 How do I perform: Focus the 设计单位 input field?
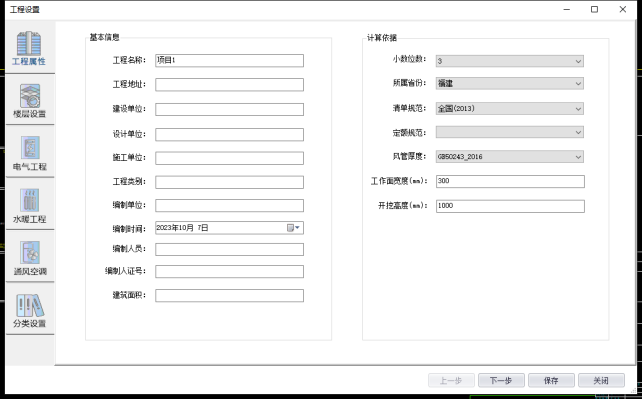pyautogui.click(x=229, y=135)
